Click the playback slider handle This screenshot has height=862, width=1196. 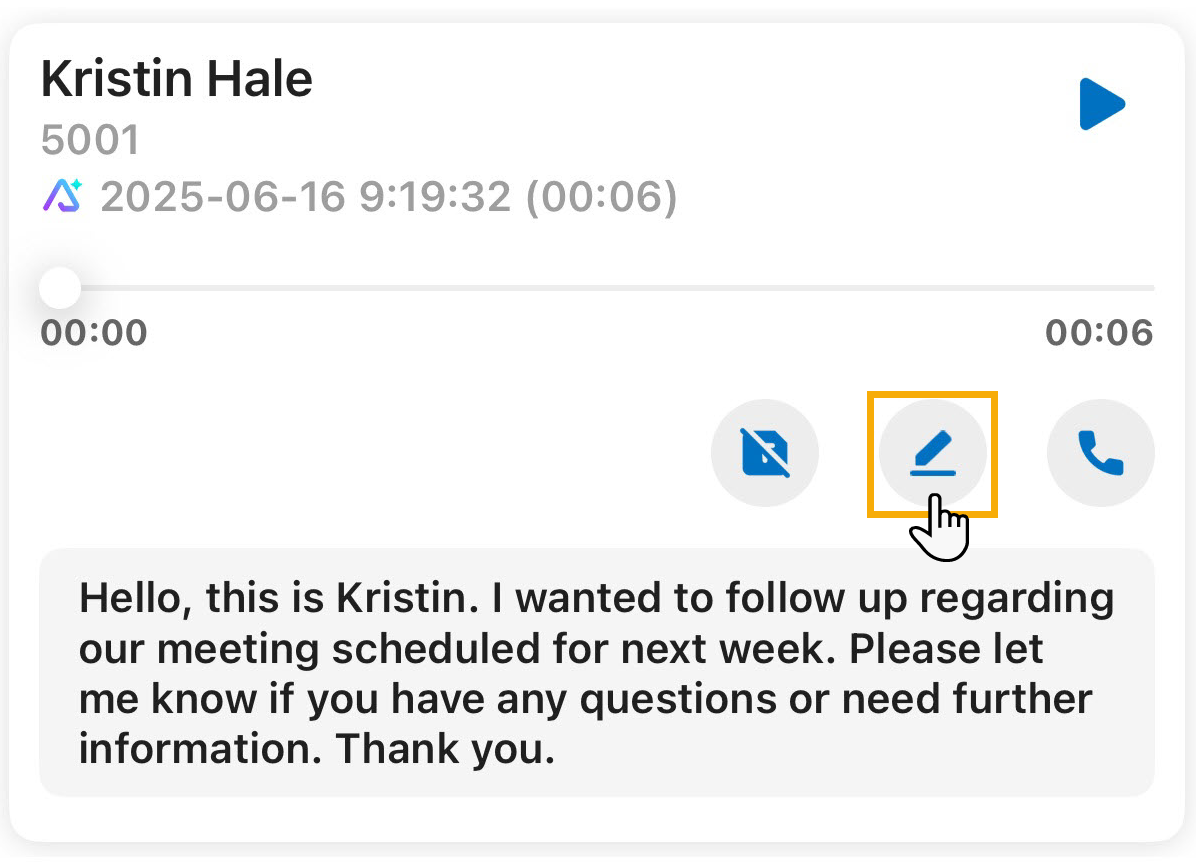point(60,288)
